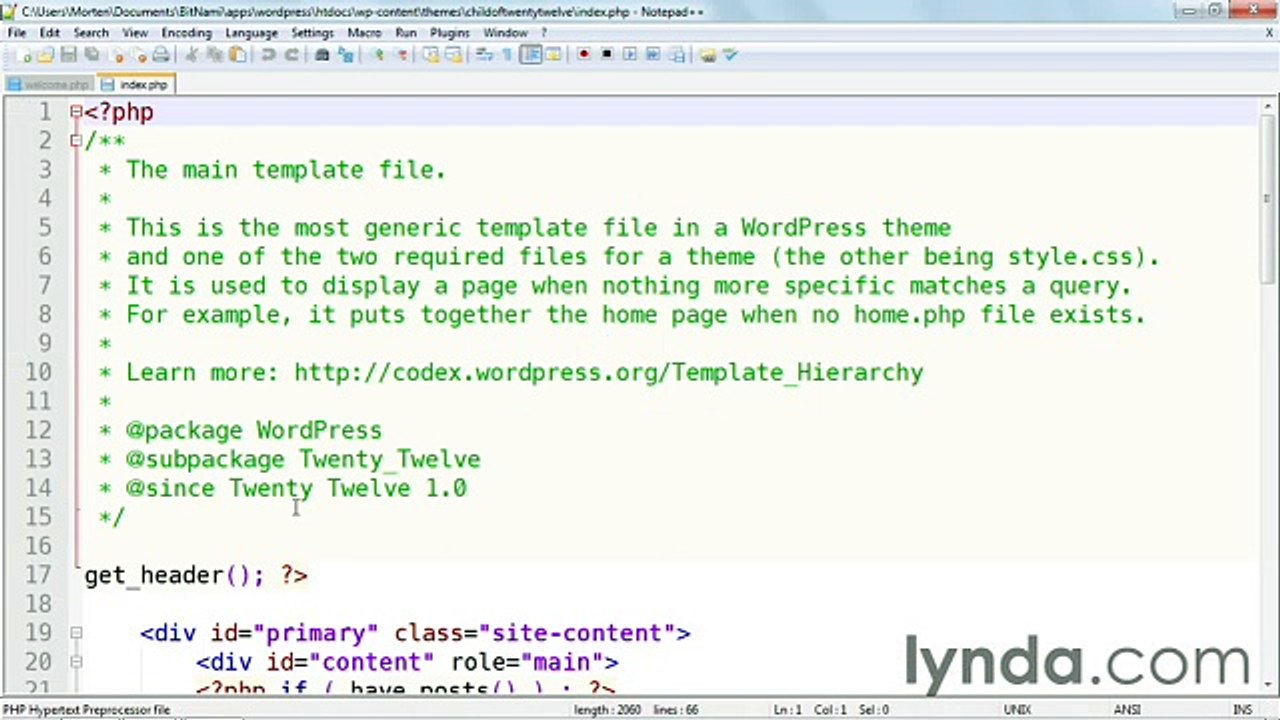Click the ANSI encoding status bar entry
The height and width of the screenshot is (720, 1280).
click(x=1127, y=710)
